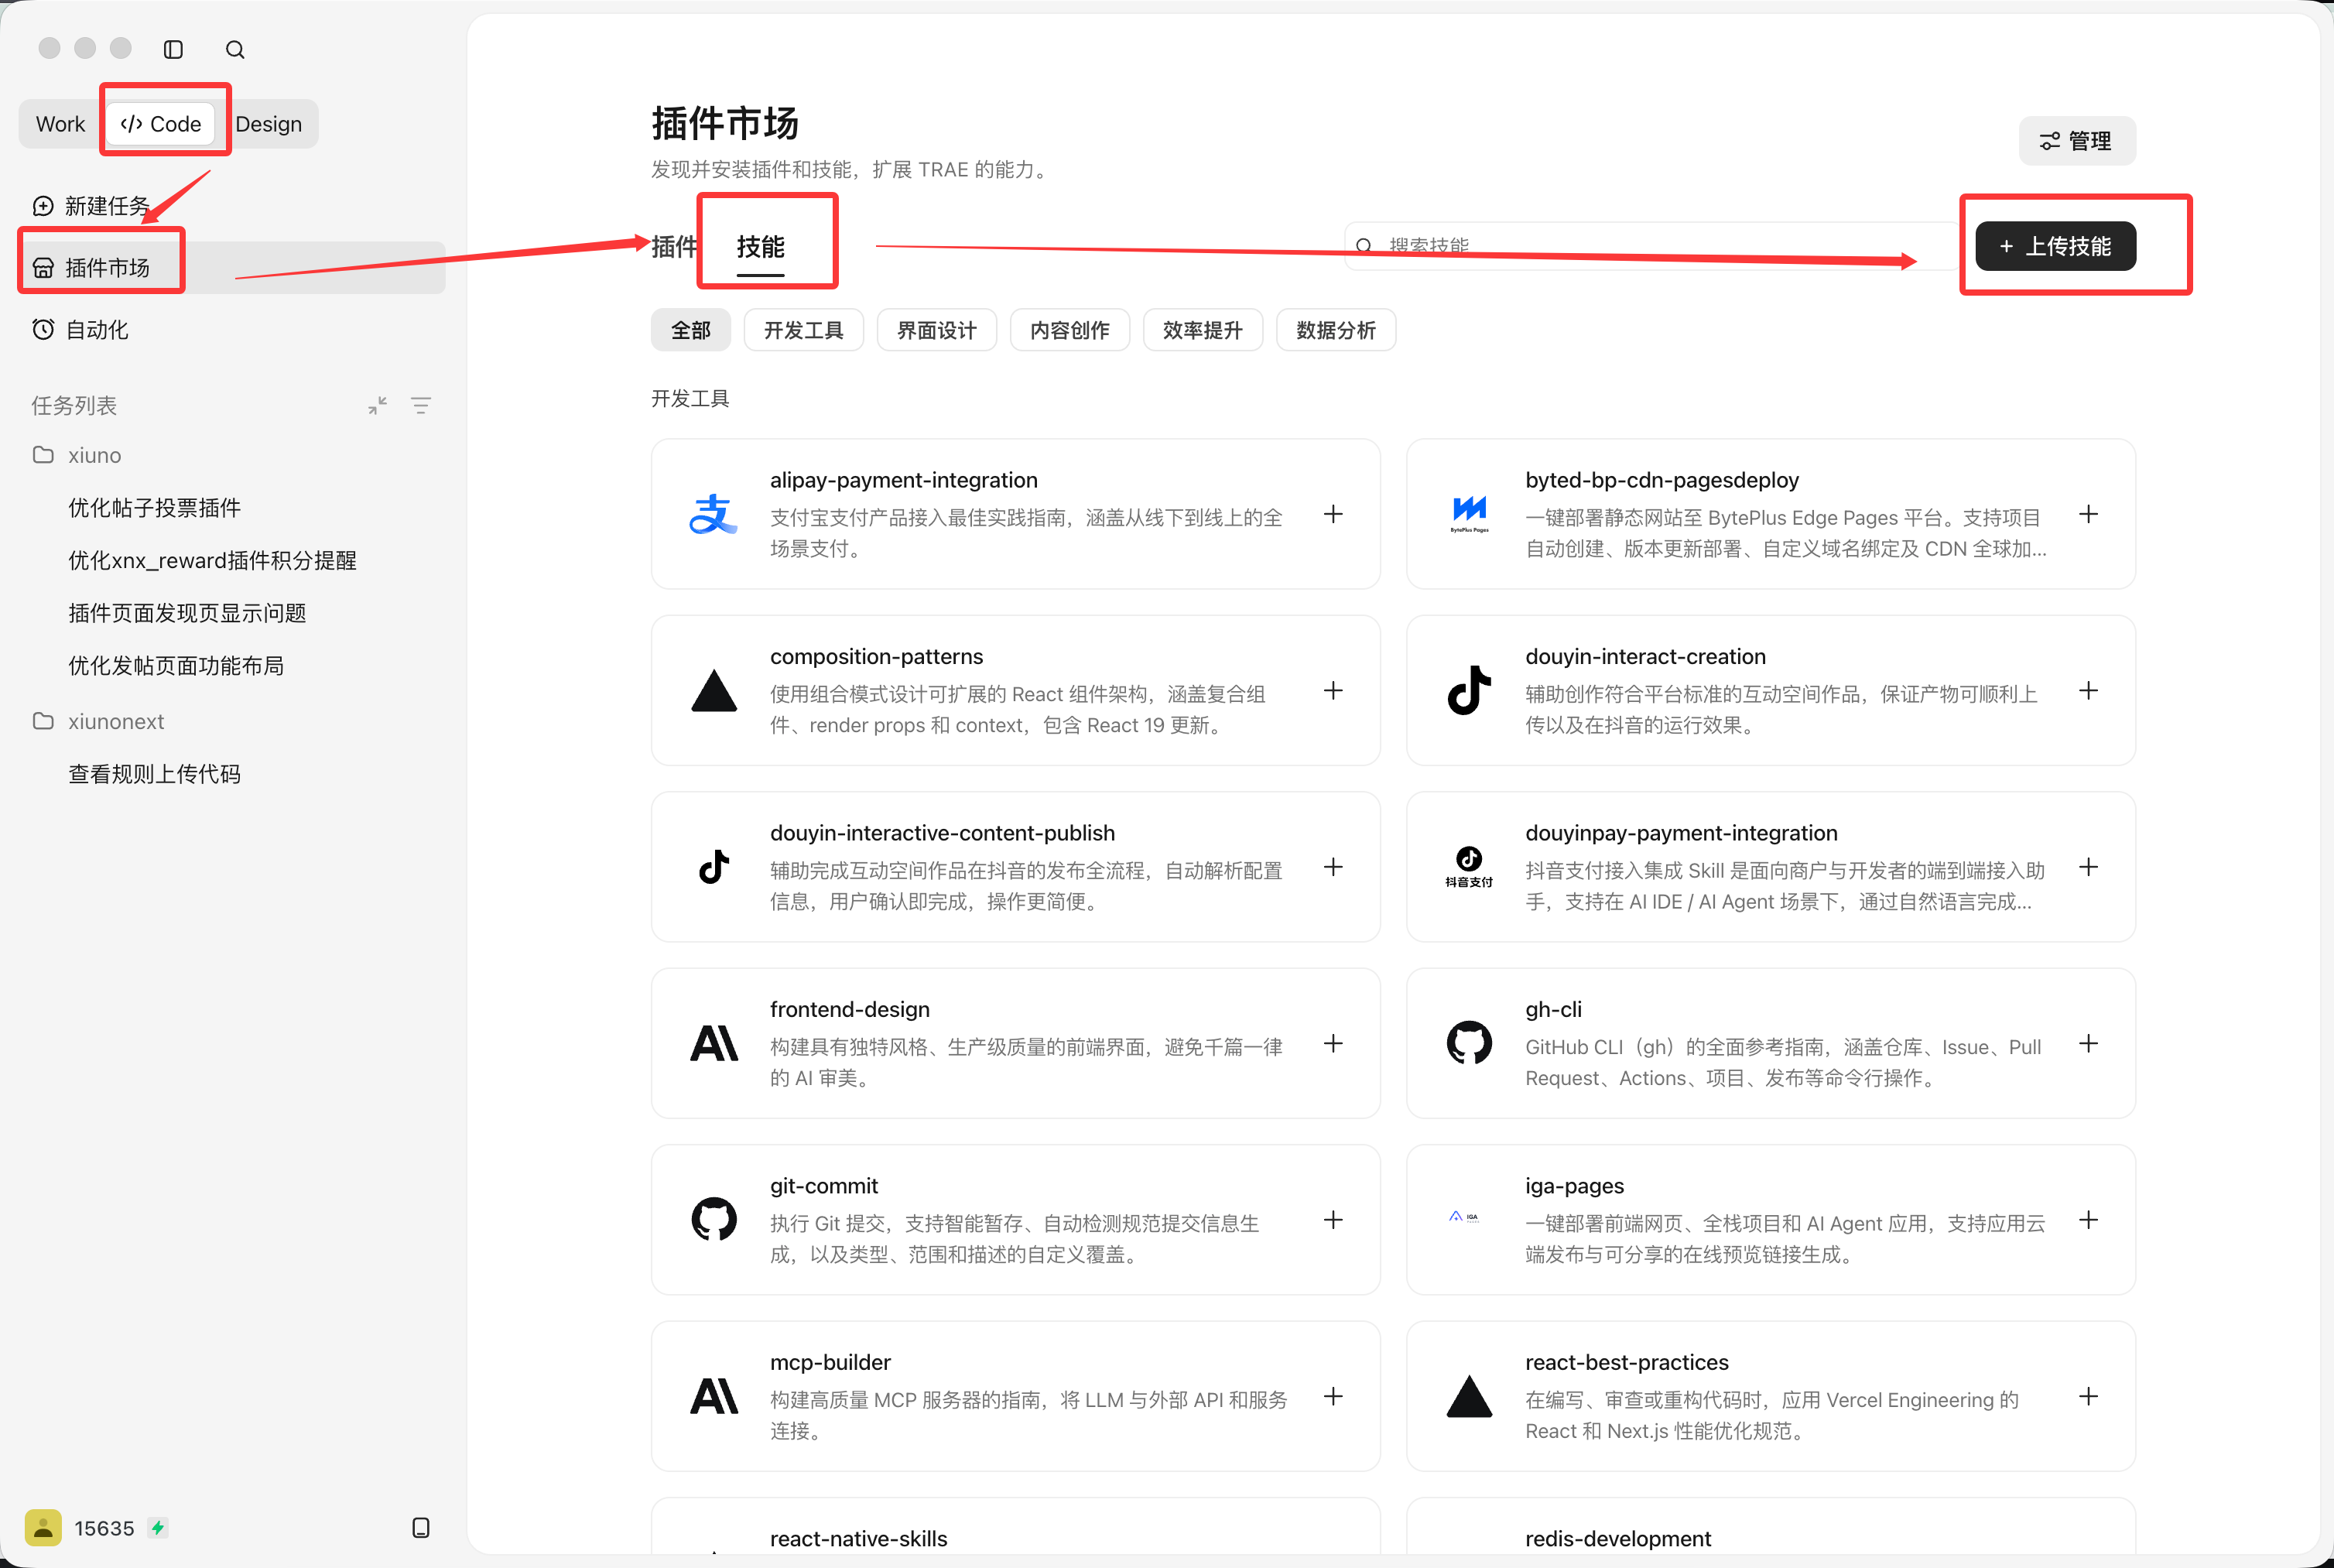Select the 内容创作 category filter
The width and height of the screenshot is (2334, 1568).
pos(1070,330)
